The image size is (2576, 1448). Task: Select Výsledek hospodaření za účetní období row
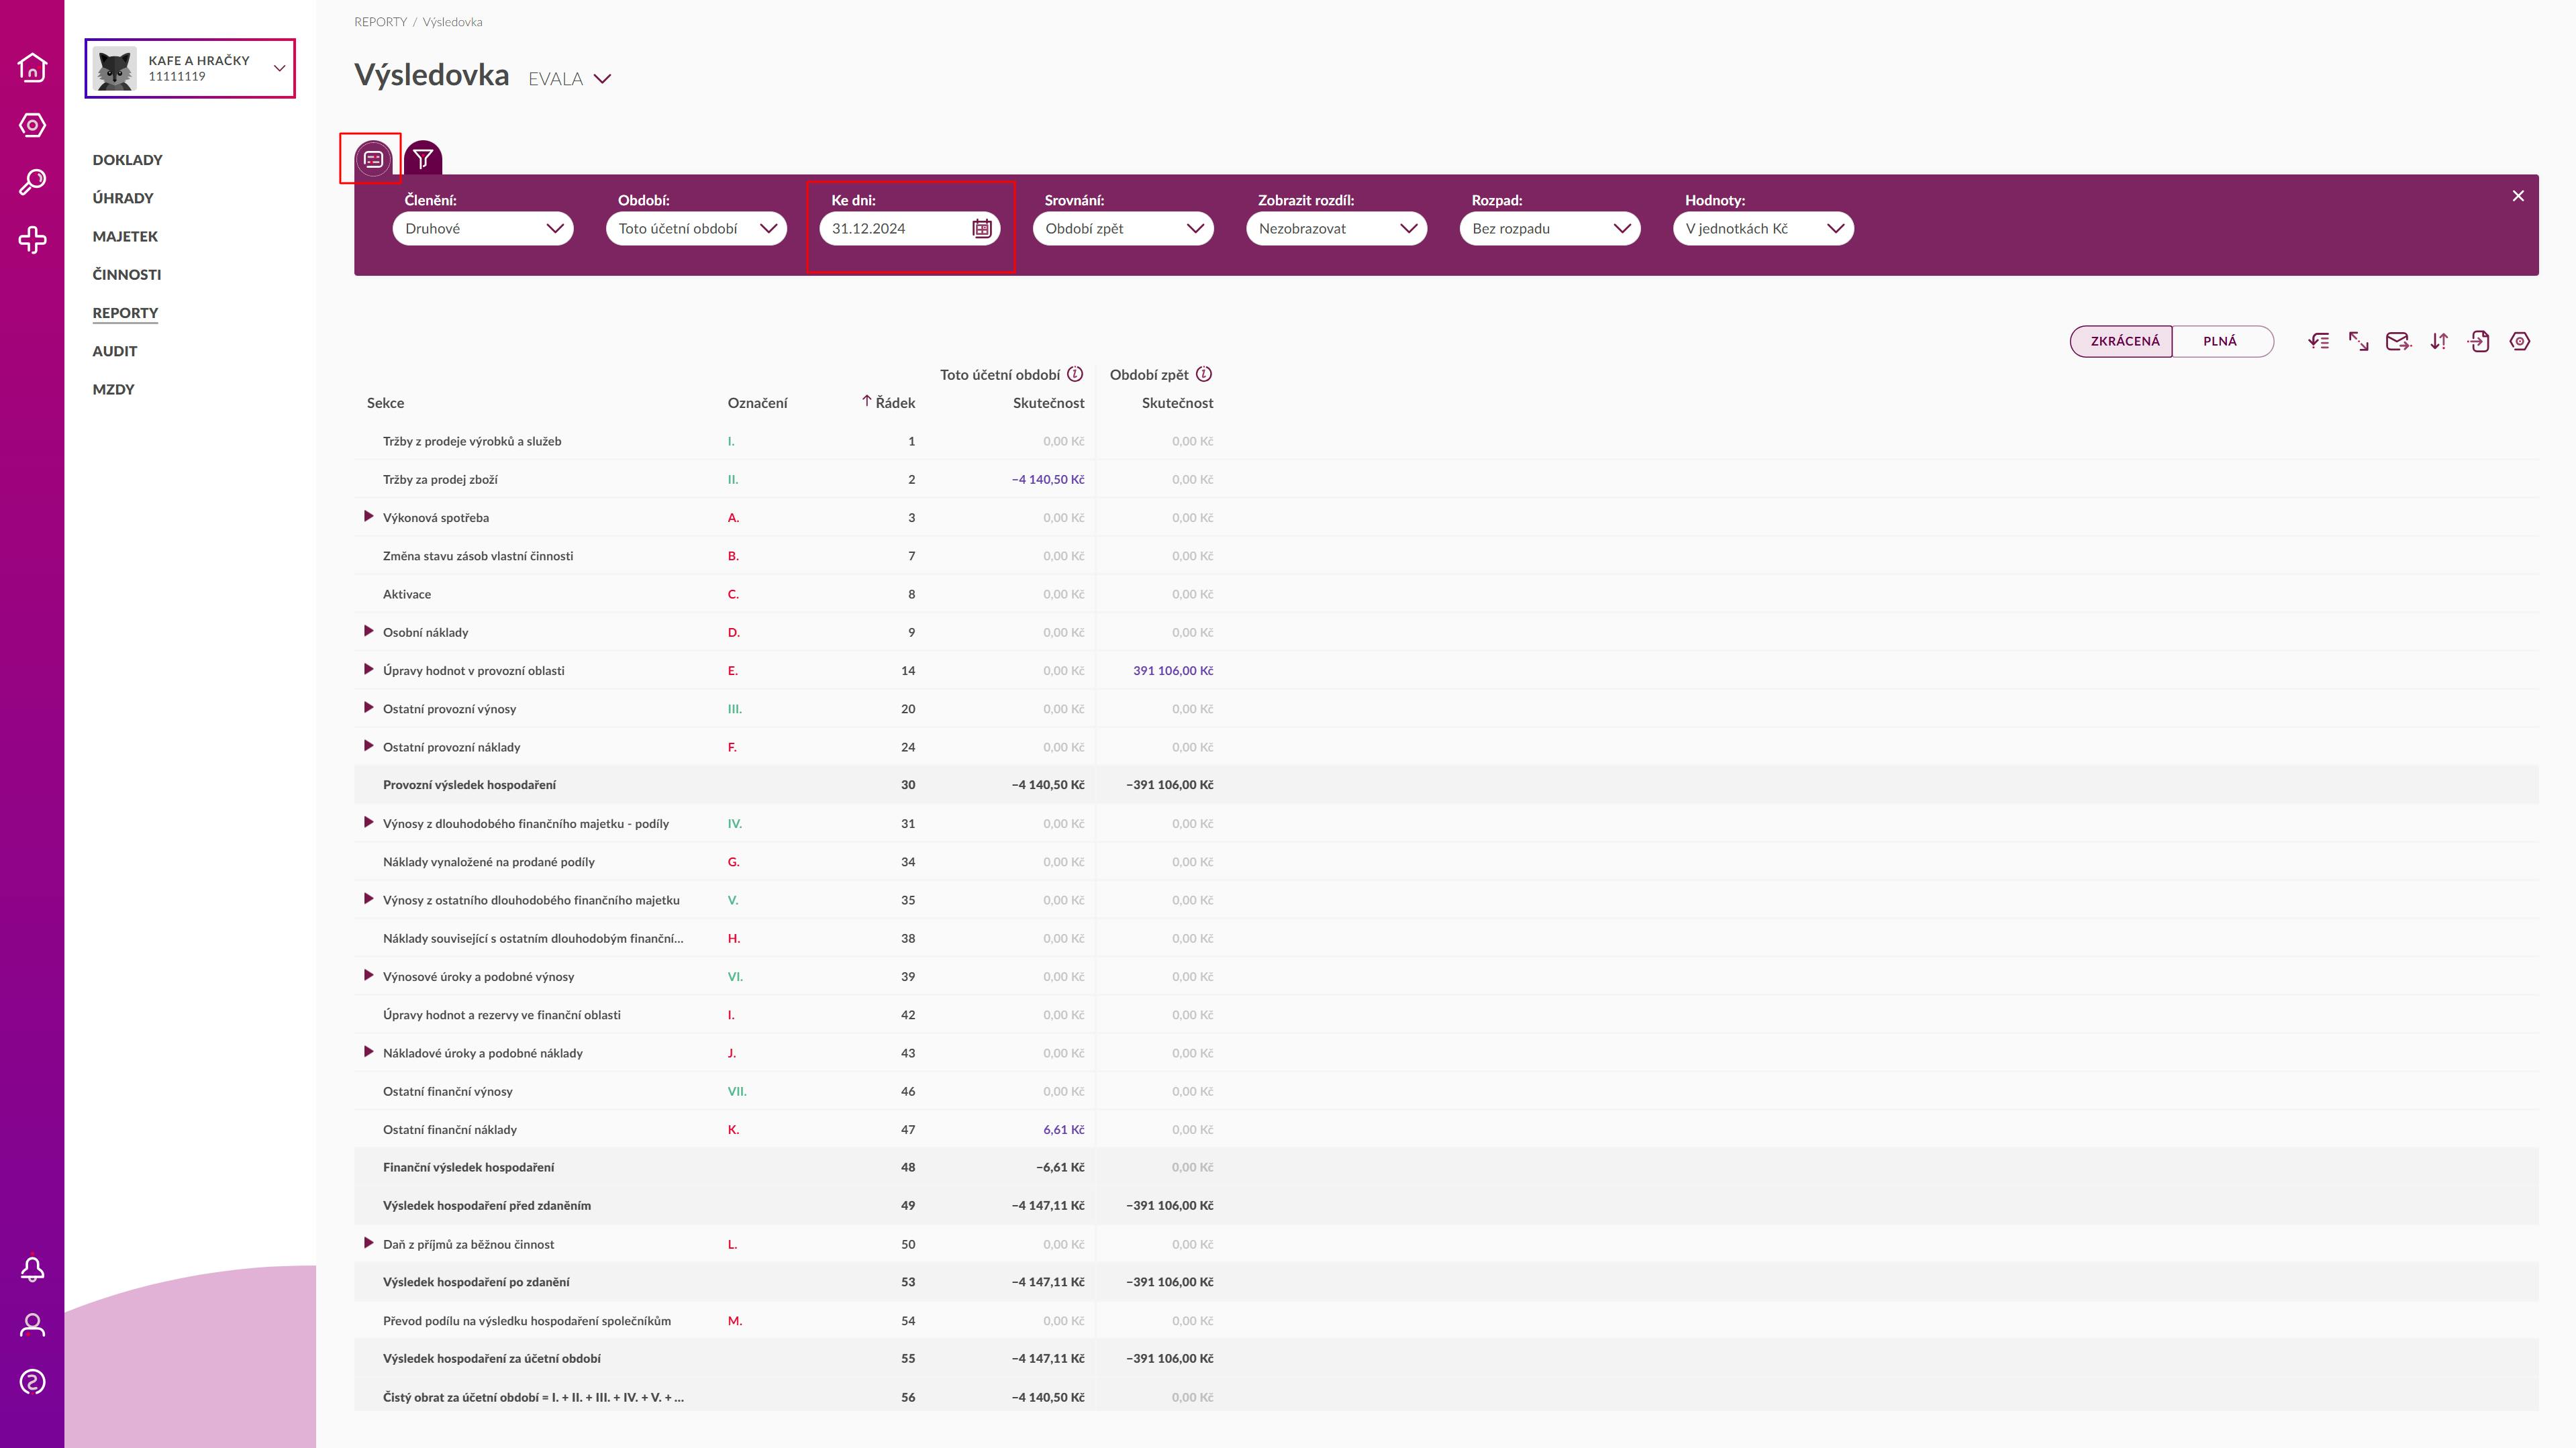(x=1446, y=1358)
